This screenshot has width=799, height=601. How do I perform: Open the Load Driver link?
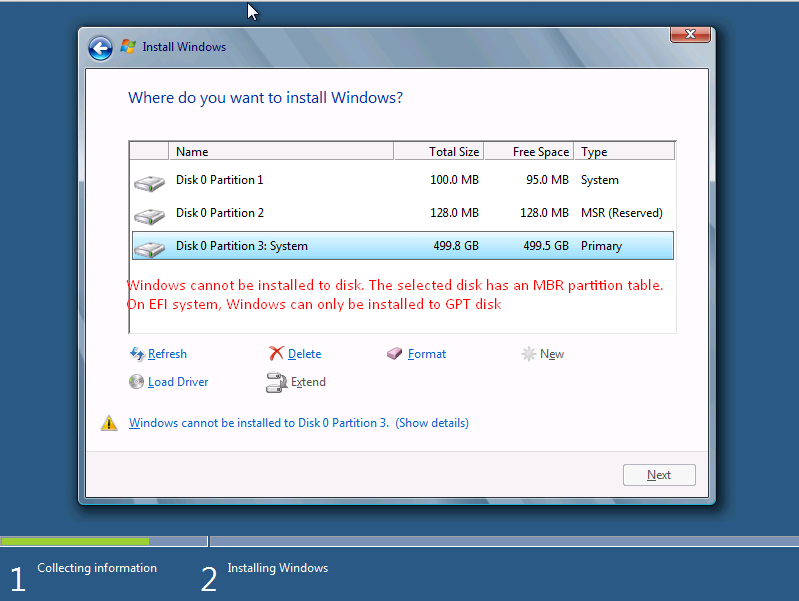(x=178, y=382)
